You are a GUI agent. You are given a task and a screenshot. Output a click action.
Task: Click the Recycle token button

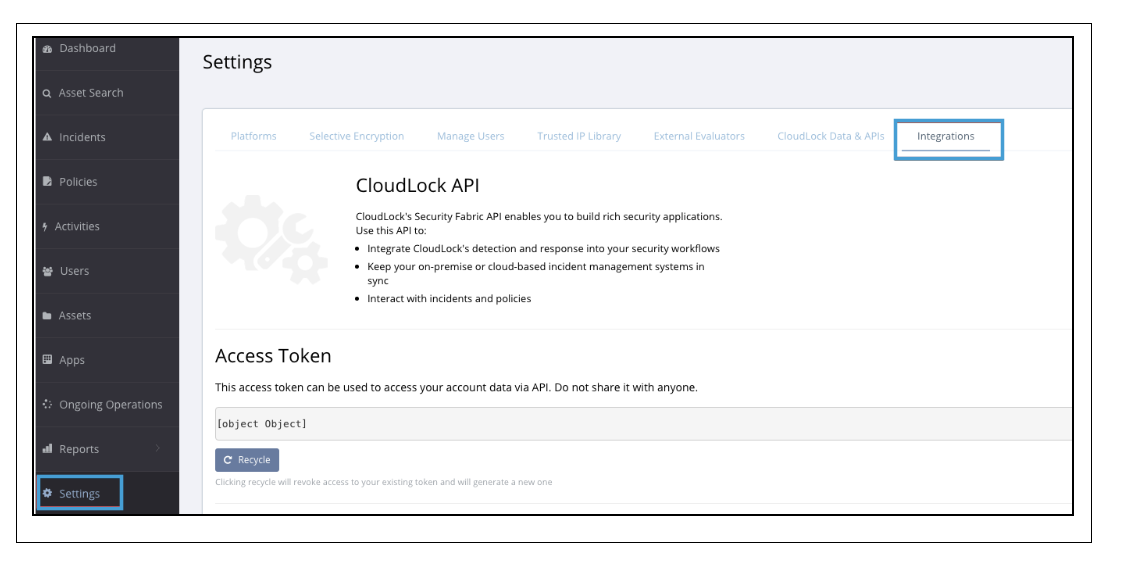click(247, 460)
